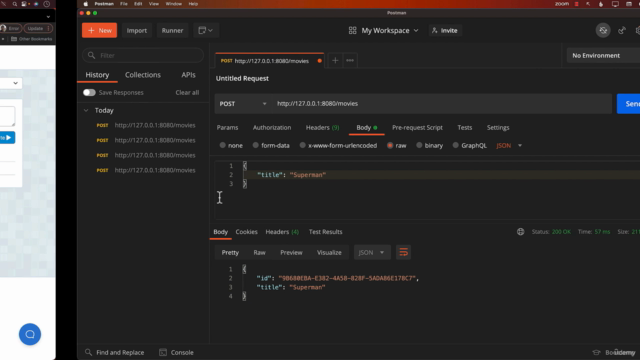The height and width of the screenshot is (360, 640).
Task: Open the My Workspace dropdown
Action: [383, 31]
